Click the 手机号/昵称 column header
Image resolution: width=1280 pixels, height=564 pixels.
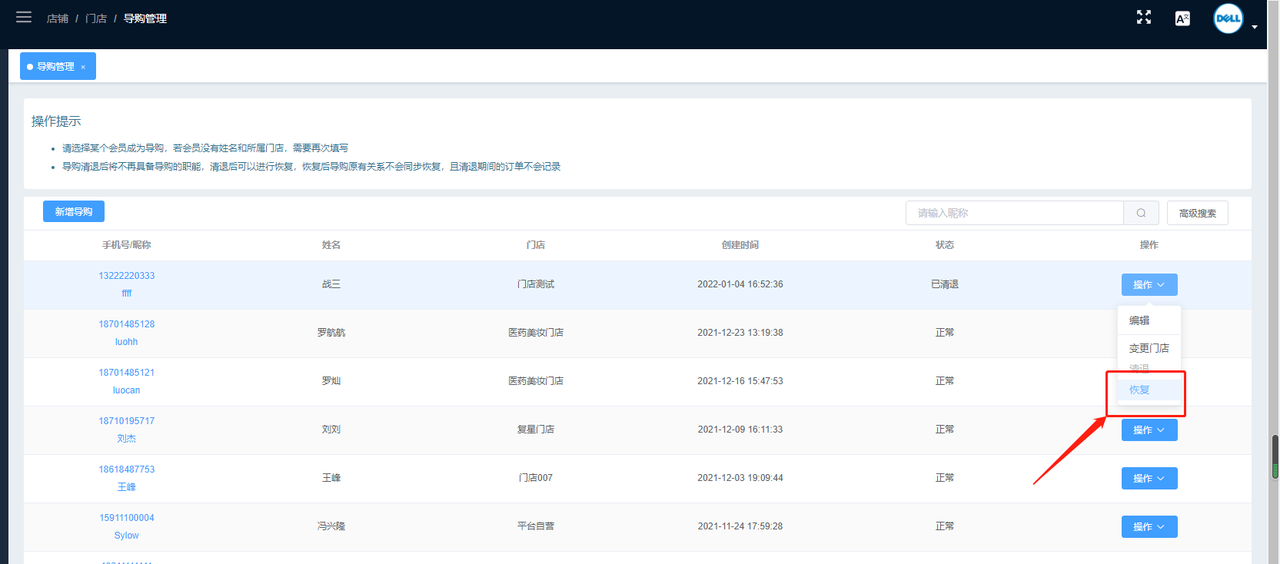[x=126, y=245]
